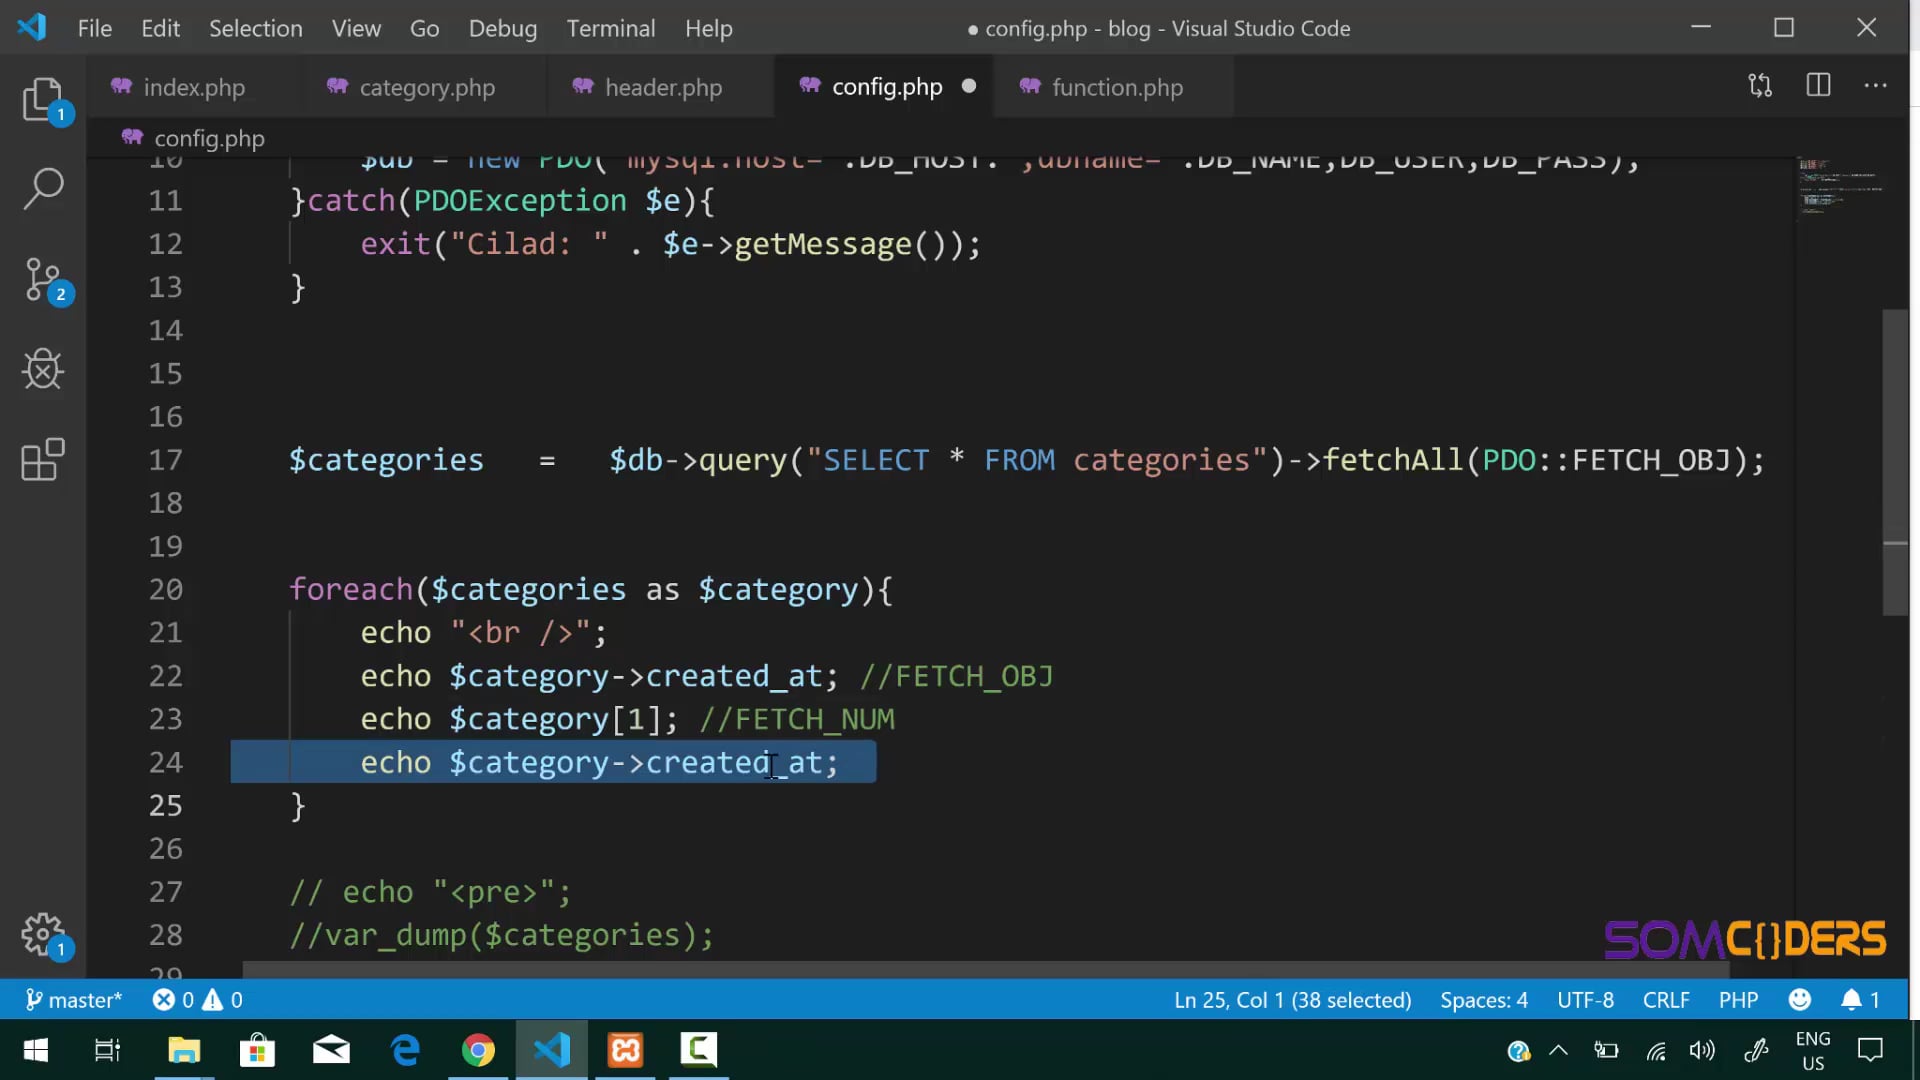Open the Go menu
1920x1080 pixels.
tap(424, 28)
